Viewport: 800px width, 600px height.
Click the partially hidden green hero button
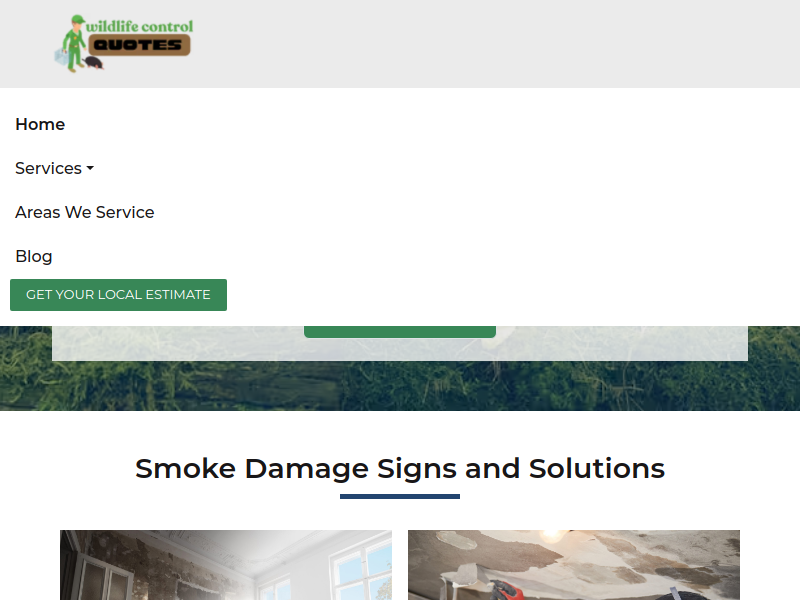point(400,332)
